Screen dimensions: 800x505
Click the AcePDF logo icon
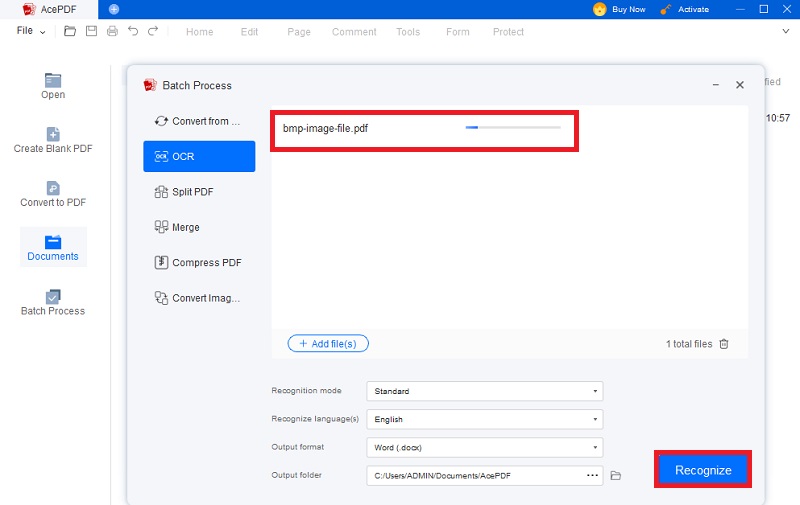coord(29,9)
